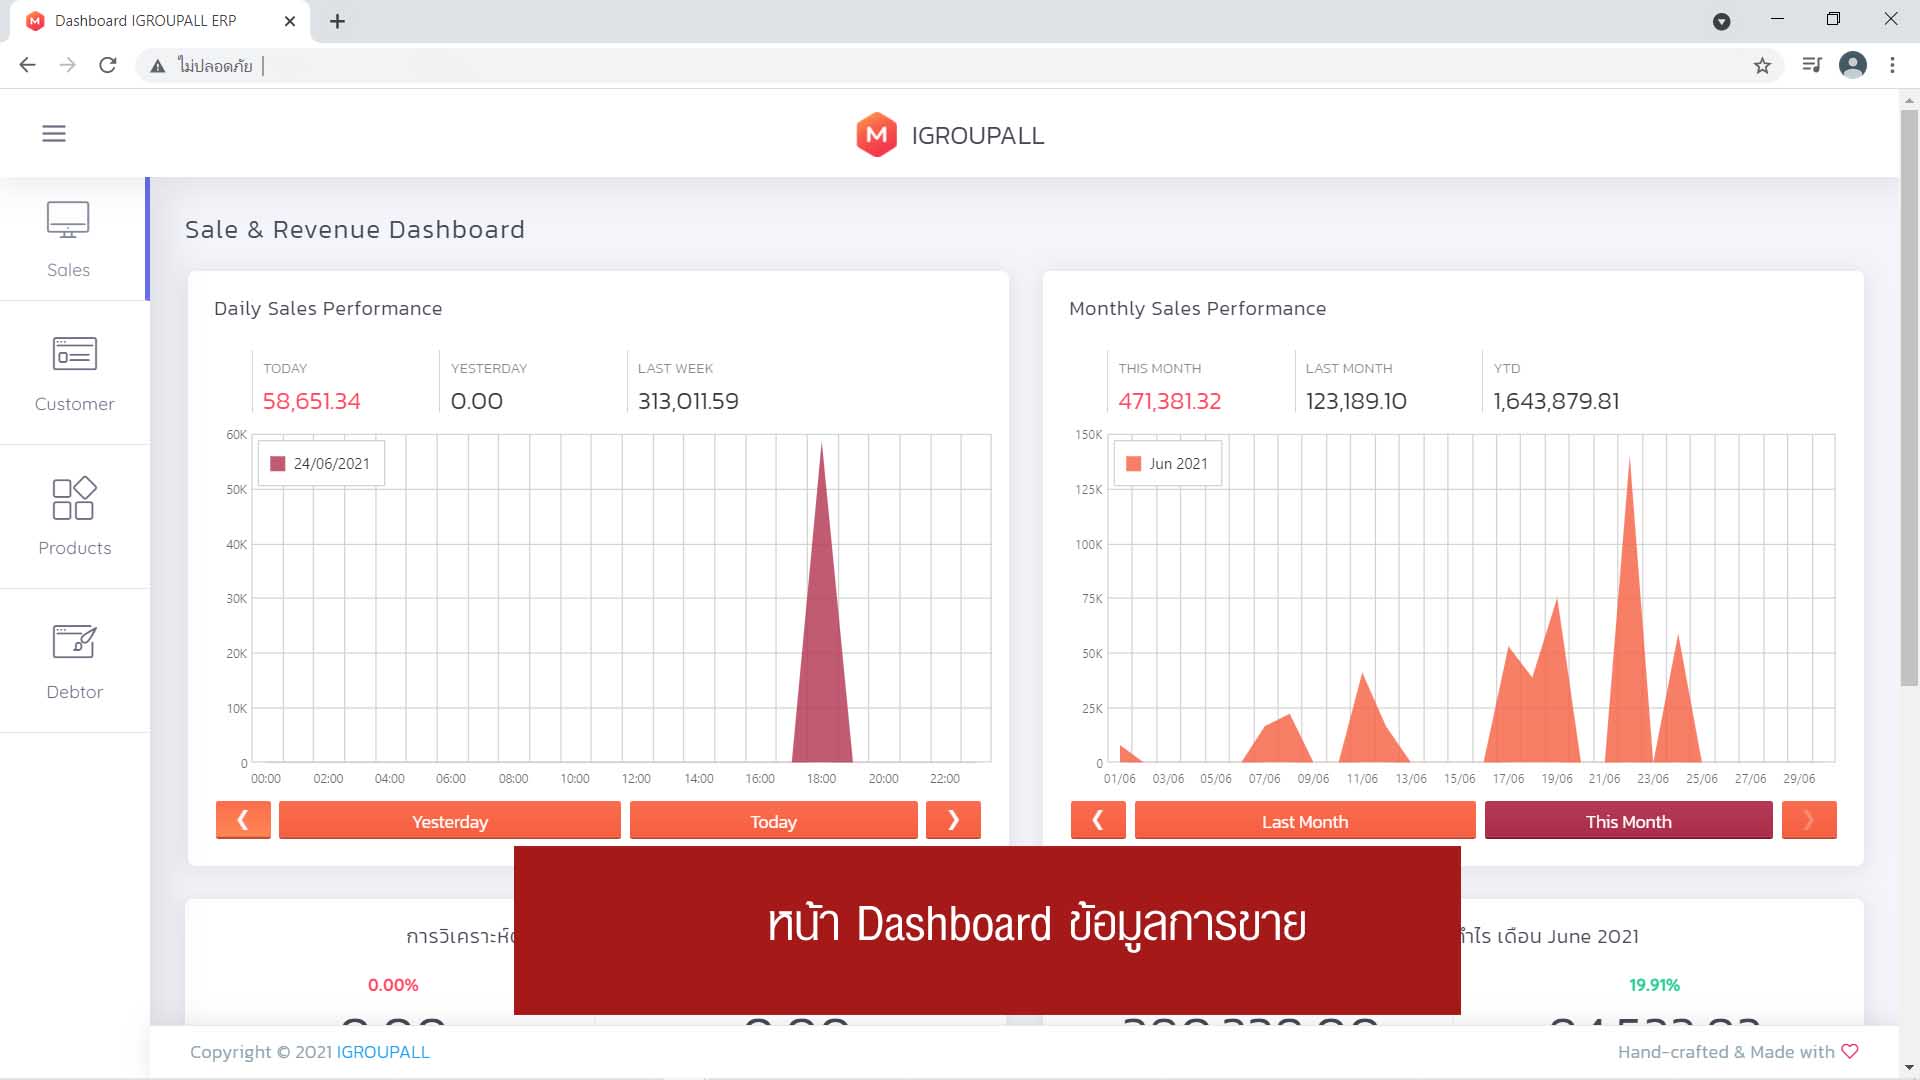Click the IGROUPALL logo icon

click(x=876, y=133)
